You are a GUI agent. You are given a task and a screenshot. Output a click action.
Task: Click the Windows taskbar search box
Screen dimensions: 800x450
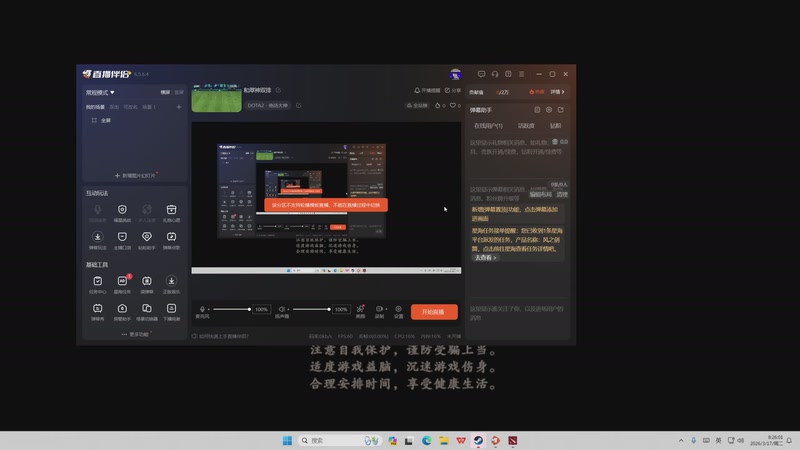[340, 440]
